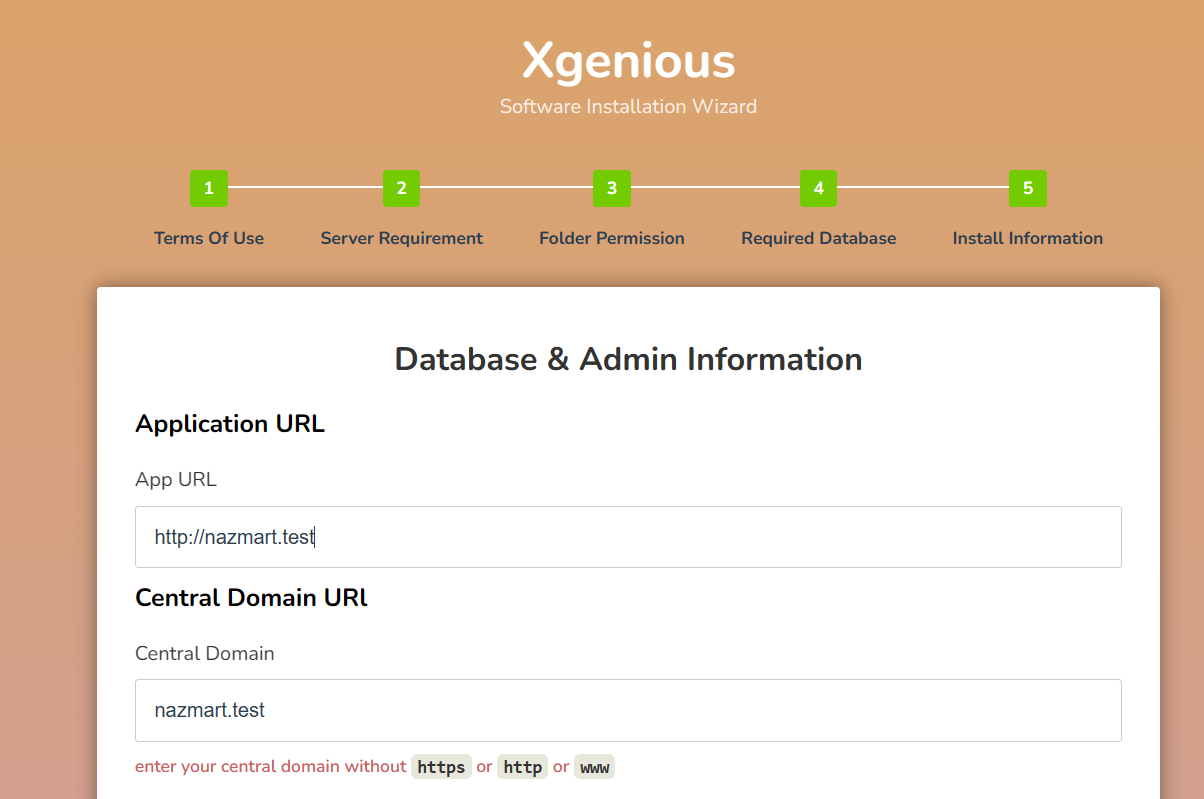Open the Terms Of Use step
Viewport: 1204px width, 799px height.
tap(208, 238)
